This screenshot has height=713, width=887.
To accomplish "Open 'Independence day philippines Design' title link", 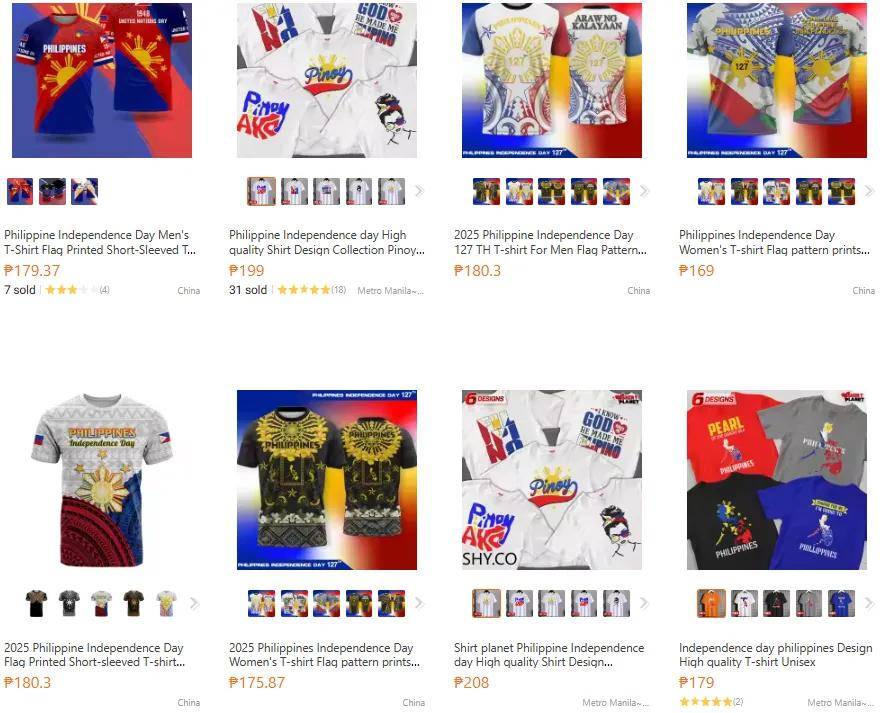I will 776,655.
